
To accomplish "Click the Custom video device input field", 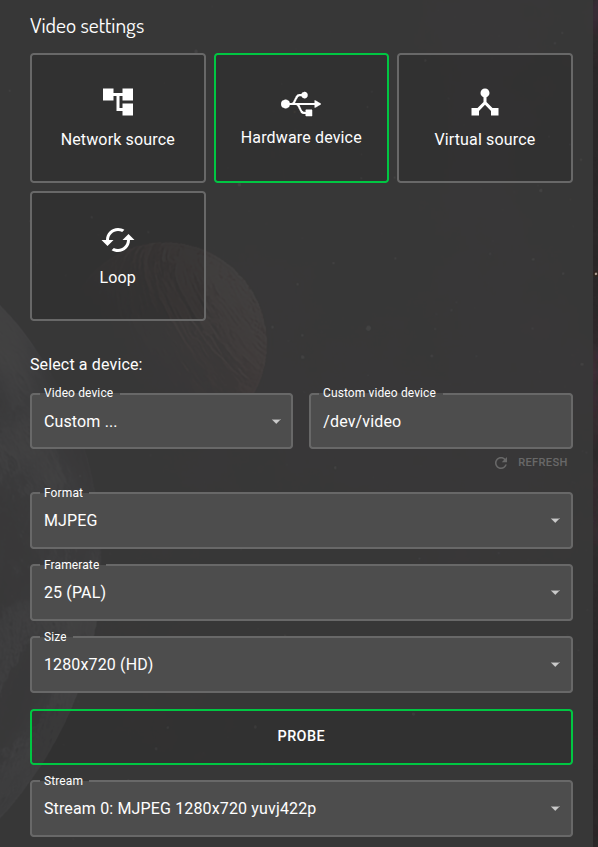I will 440,421.
